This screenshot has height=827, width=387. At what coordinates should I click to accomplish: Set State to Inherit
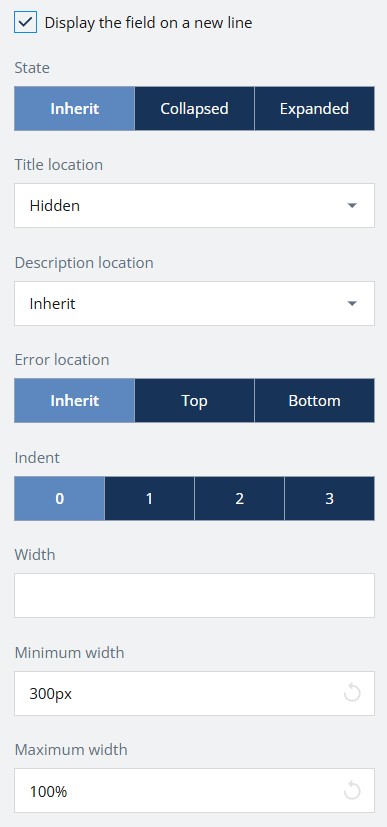click(74, 109)
